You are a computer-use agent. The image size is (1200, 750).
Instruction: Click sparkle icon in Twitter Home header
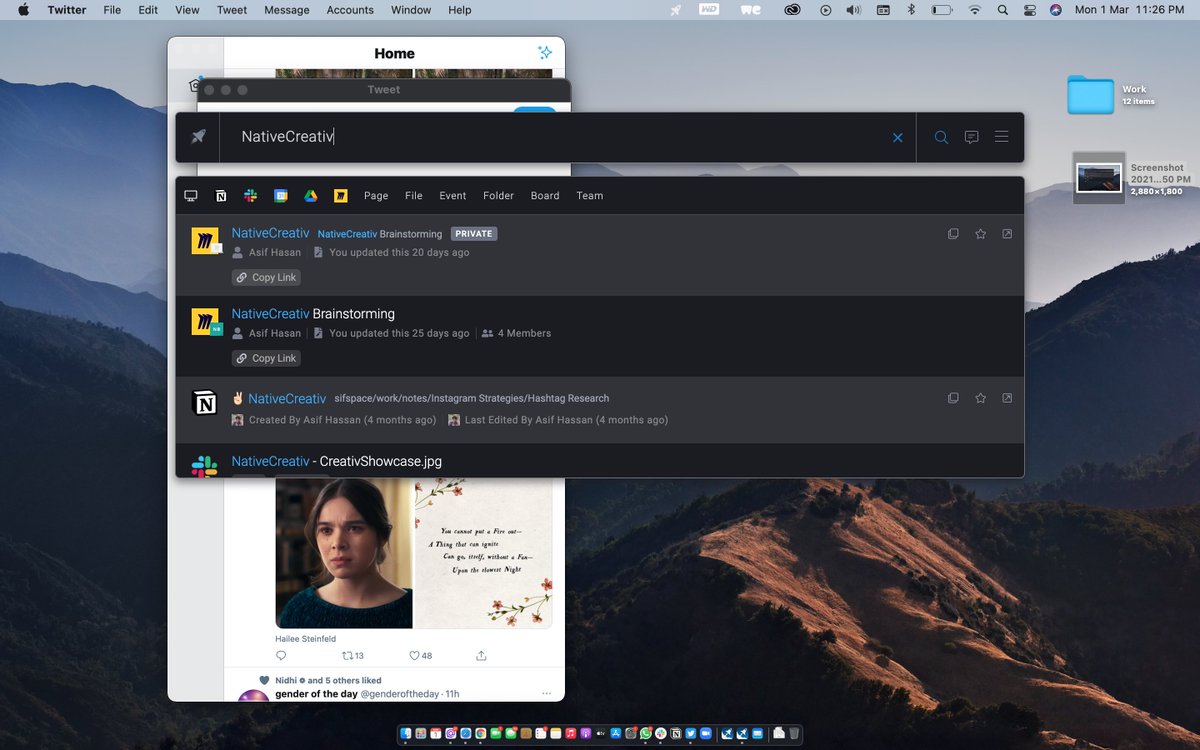(x=544, y=53)
